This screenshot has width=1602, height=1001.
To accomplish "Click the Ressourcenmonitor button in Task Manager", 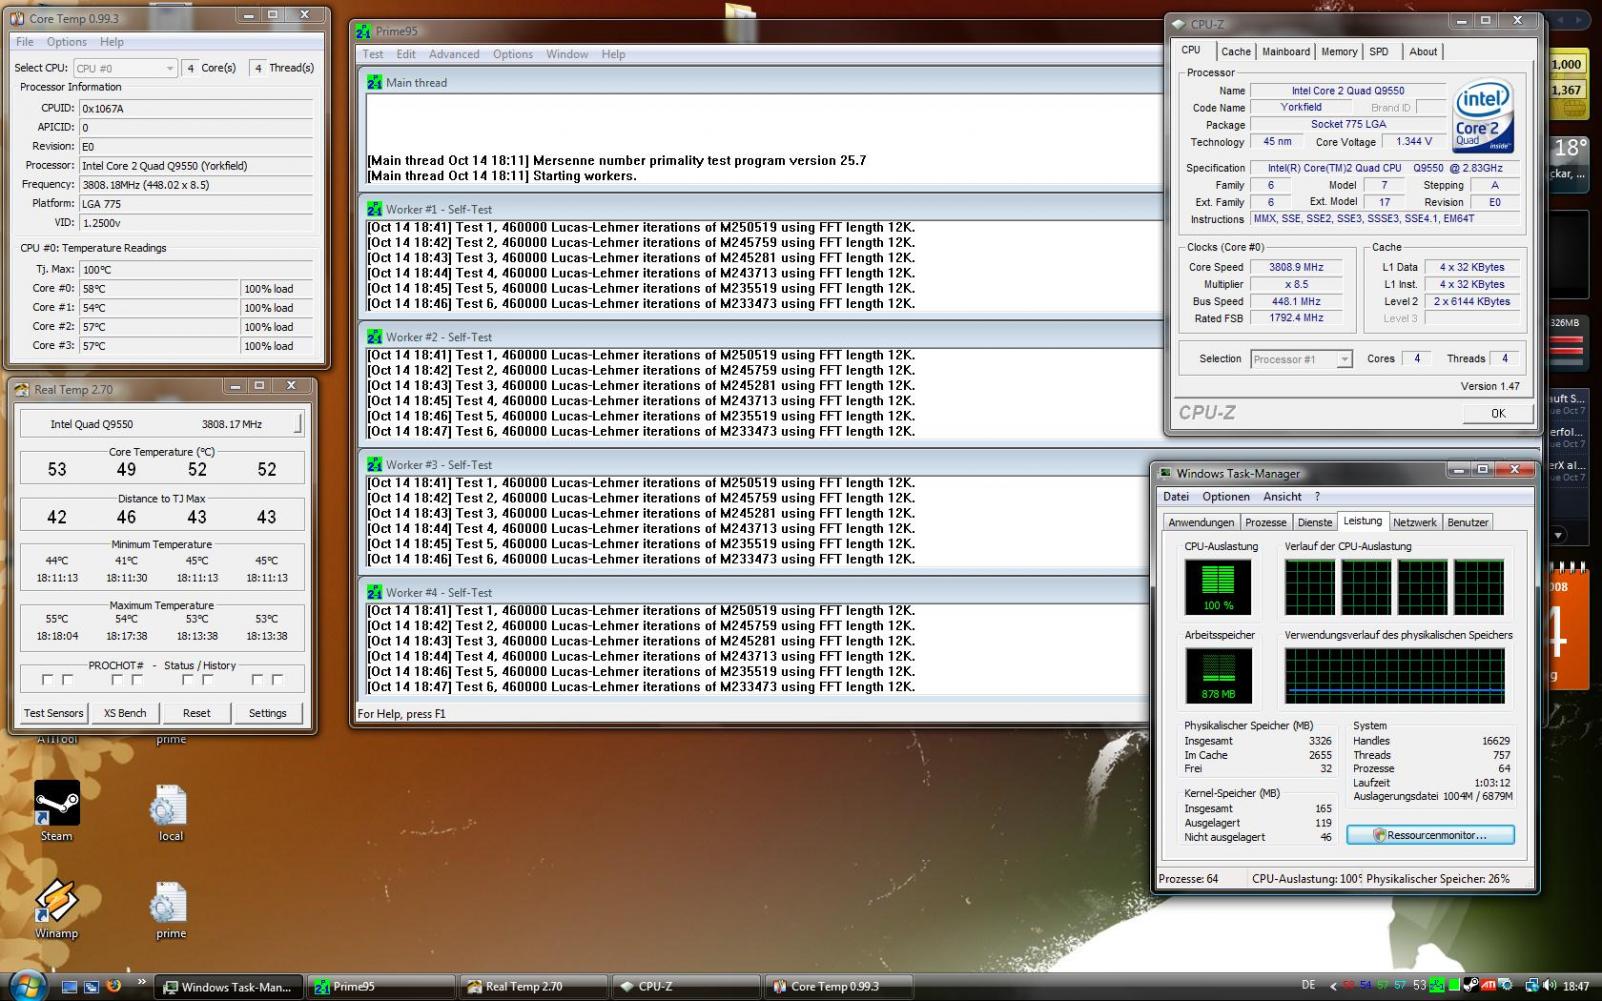I will pyautogui.click(x=1430, y=835).
